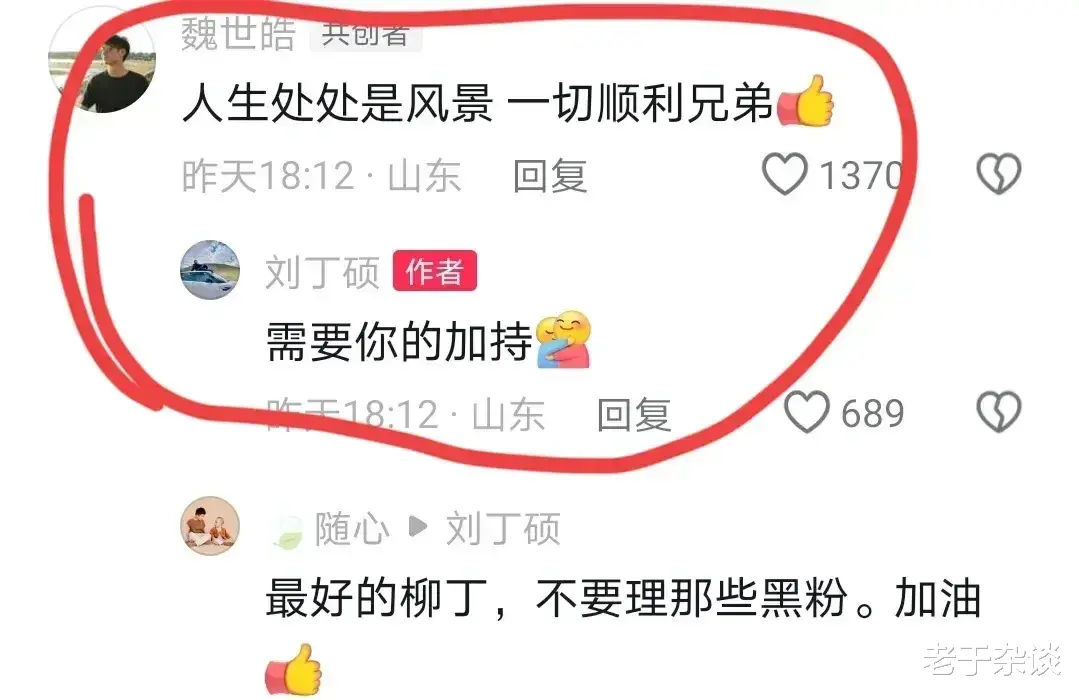1079x700 pixels.
Task: Open username 魏世皓 profile
Action: (238, 34)
